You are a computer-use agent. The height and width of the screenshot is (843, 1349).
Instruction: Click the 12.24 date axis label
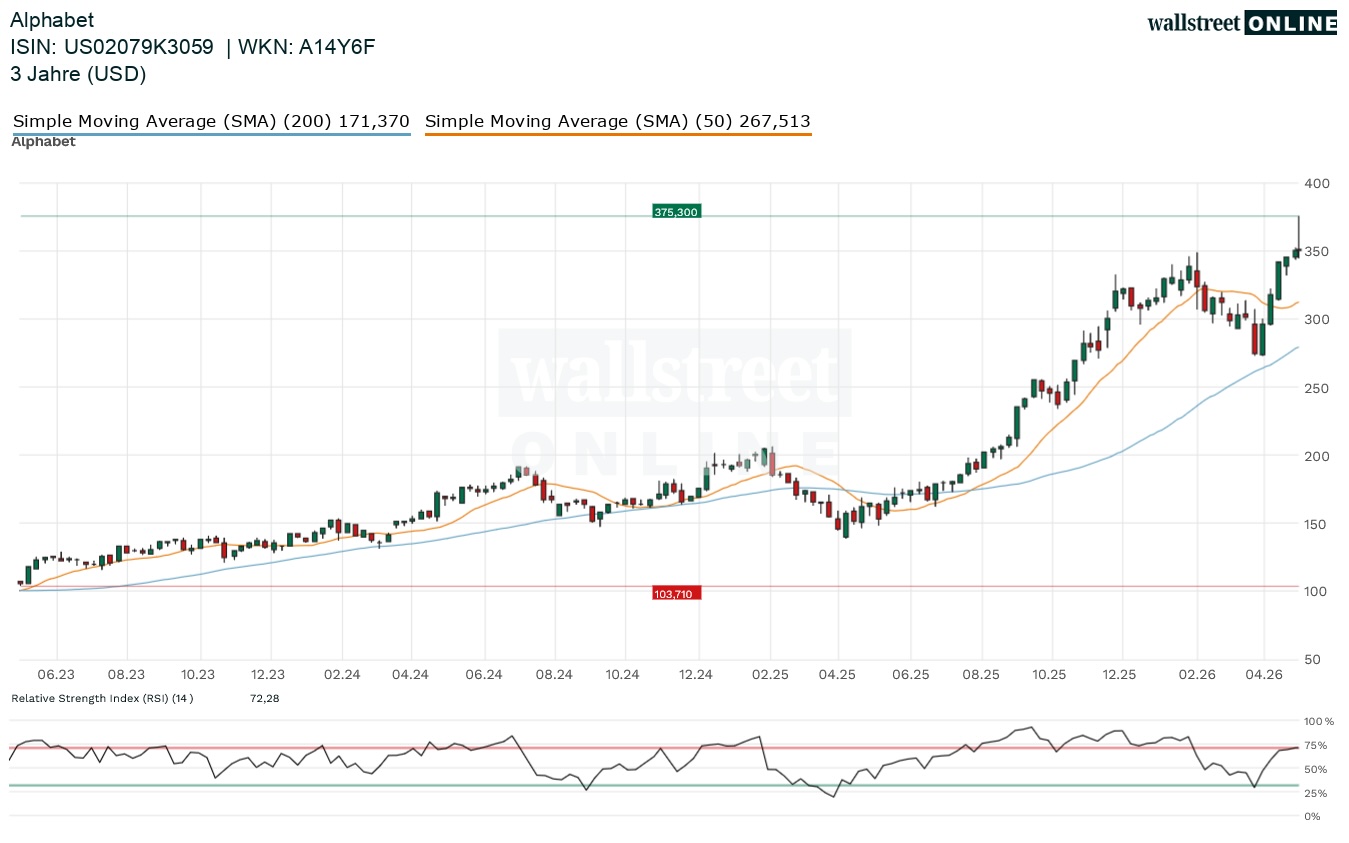coord(696,675)
